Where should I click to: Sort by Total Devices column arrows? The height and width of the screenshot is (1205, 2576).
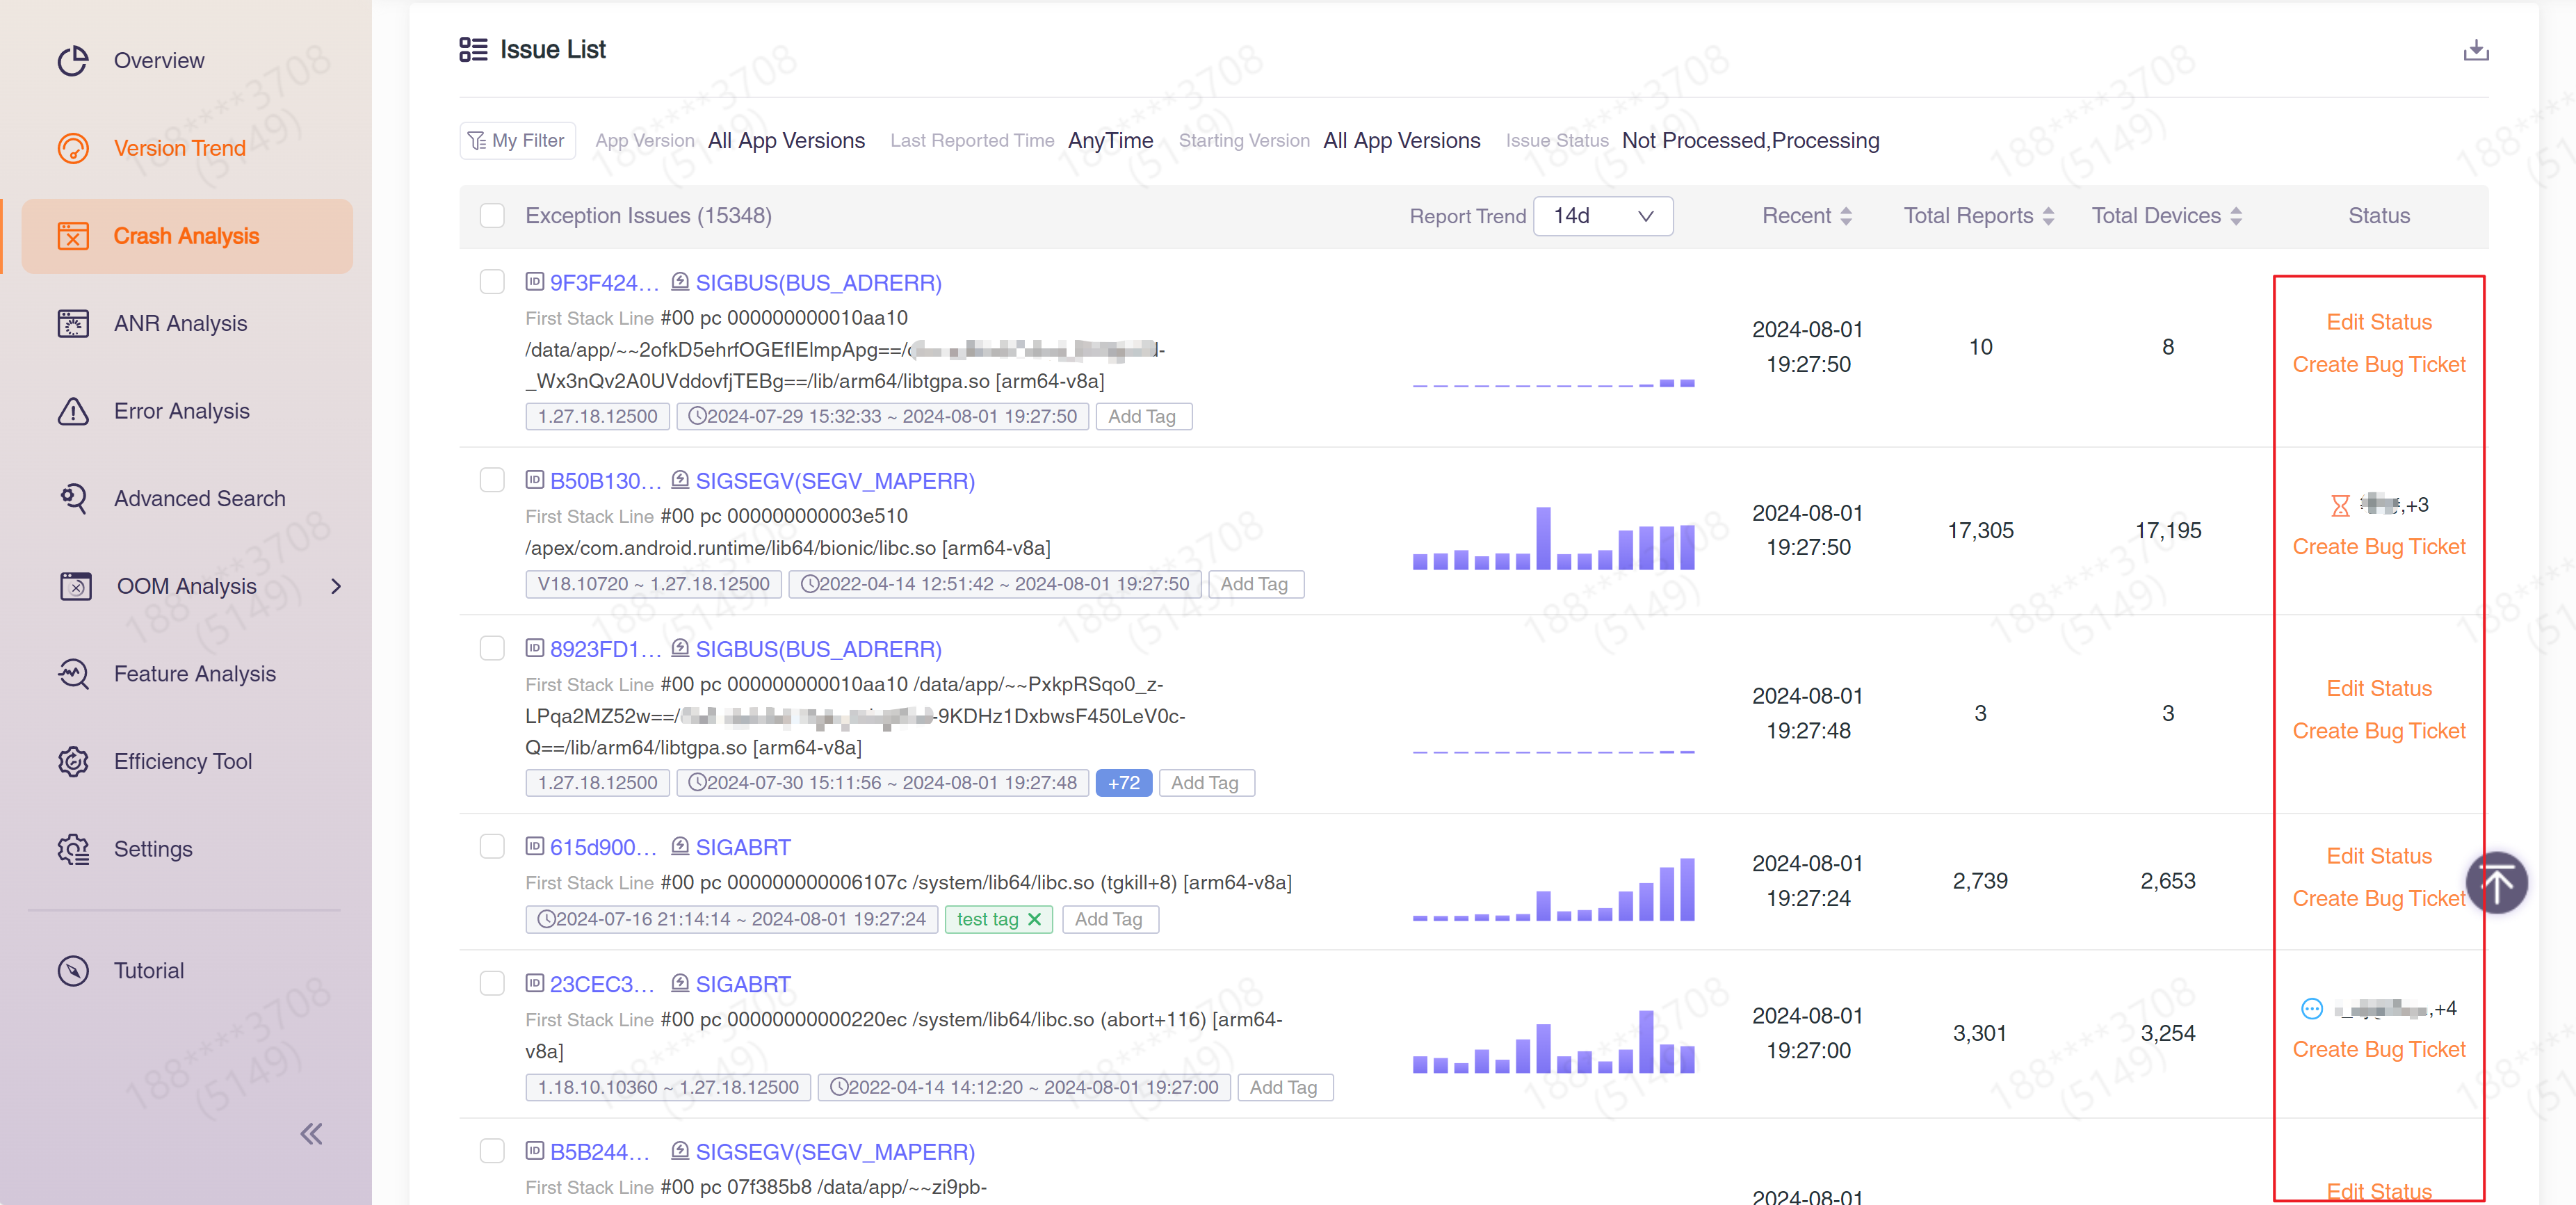[2236, 215]
